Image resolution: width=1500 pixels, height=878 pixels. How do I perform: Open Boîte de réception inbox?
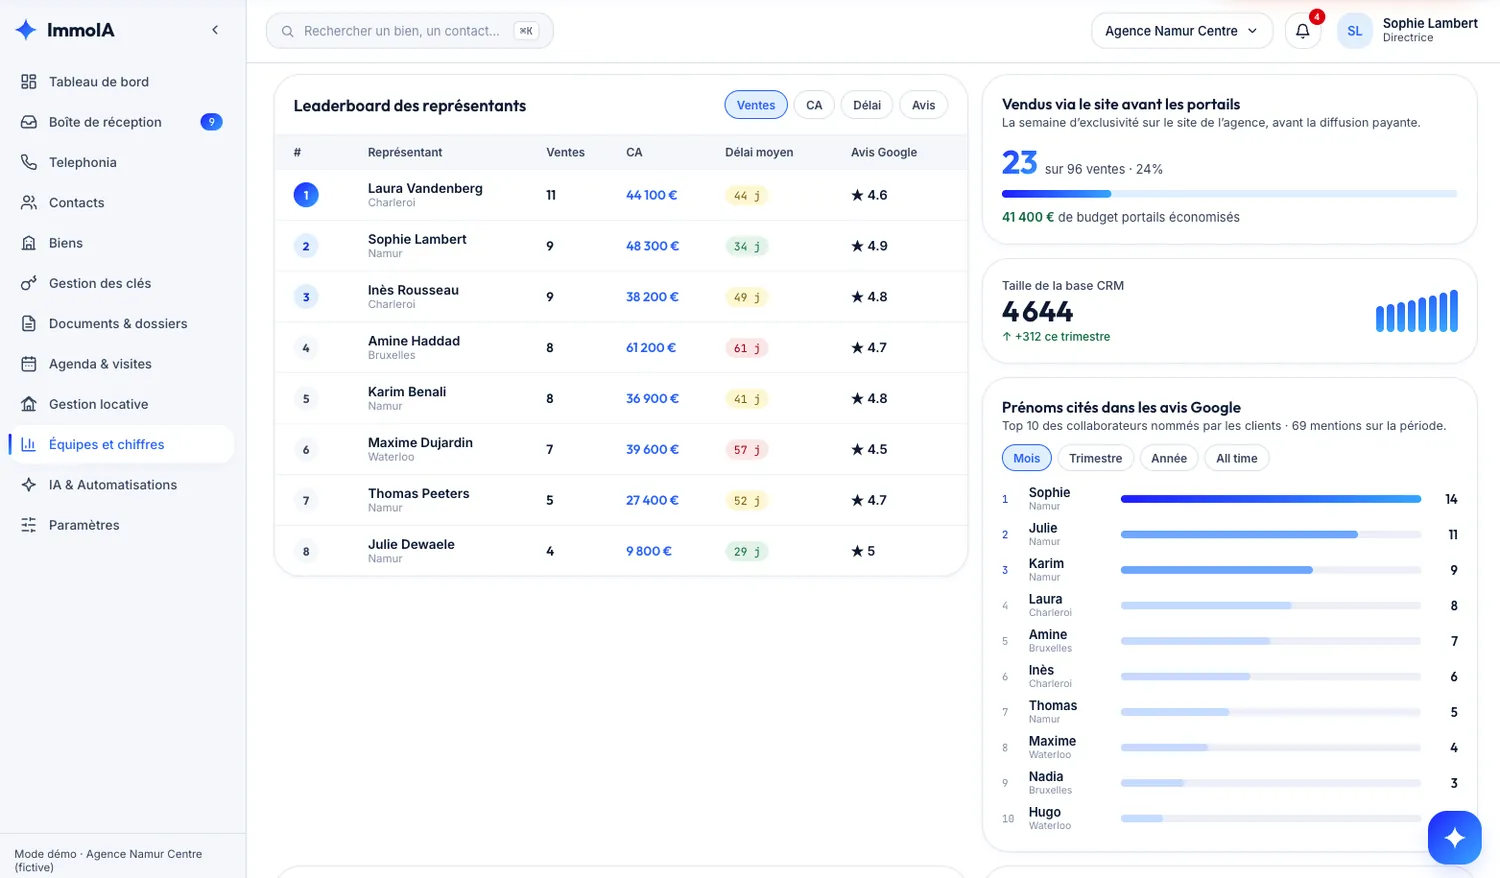pos(121,122)
